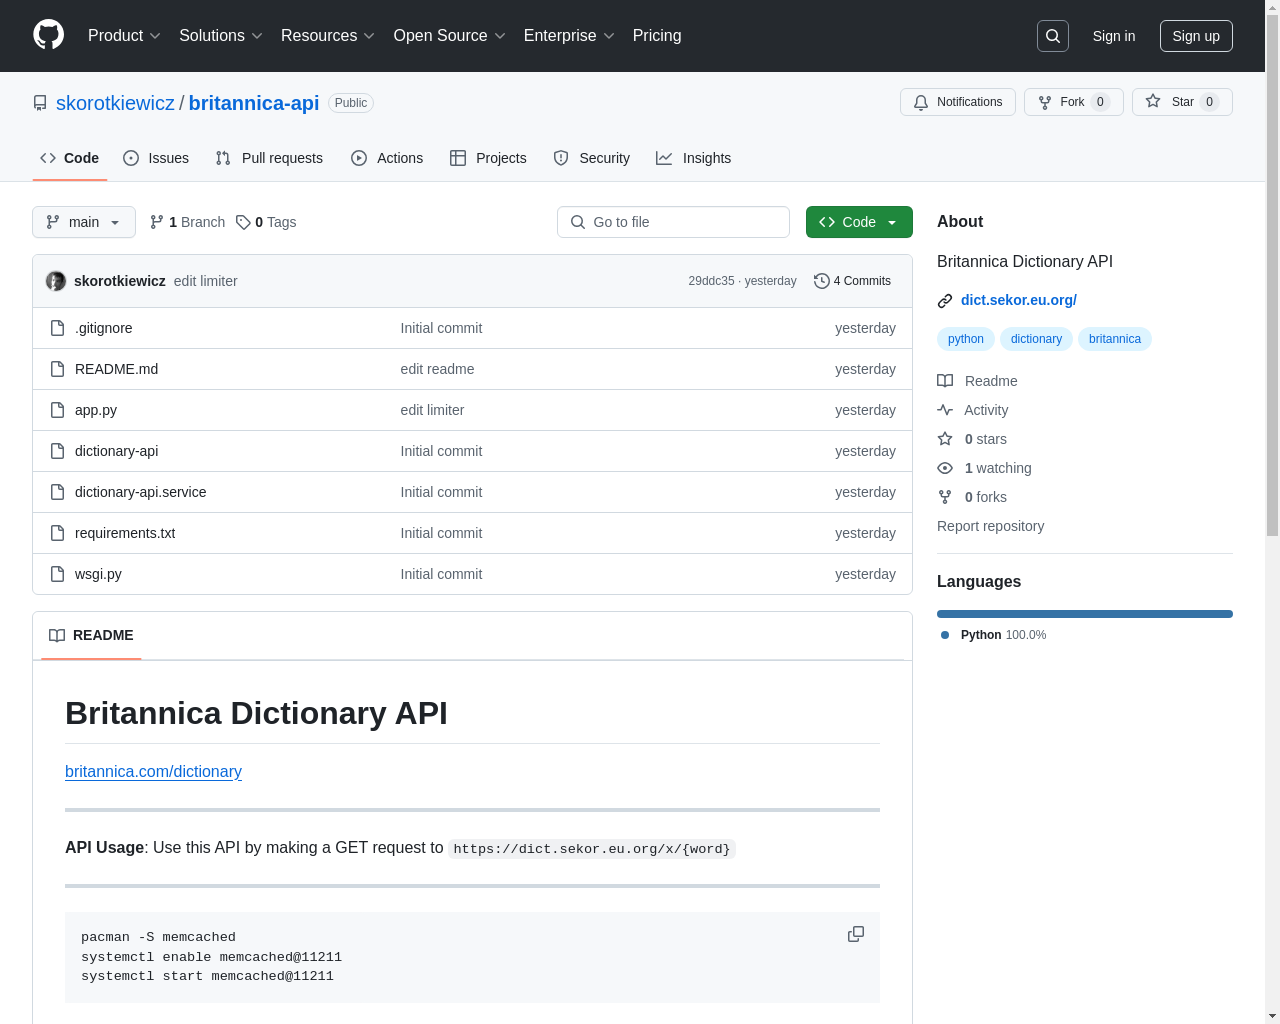
Task: Open the Security tab
Action: (592, 158)
